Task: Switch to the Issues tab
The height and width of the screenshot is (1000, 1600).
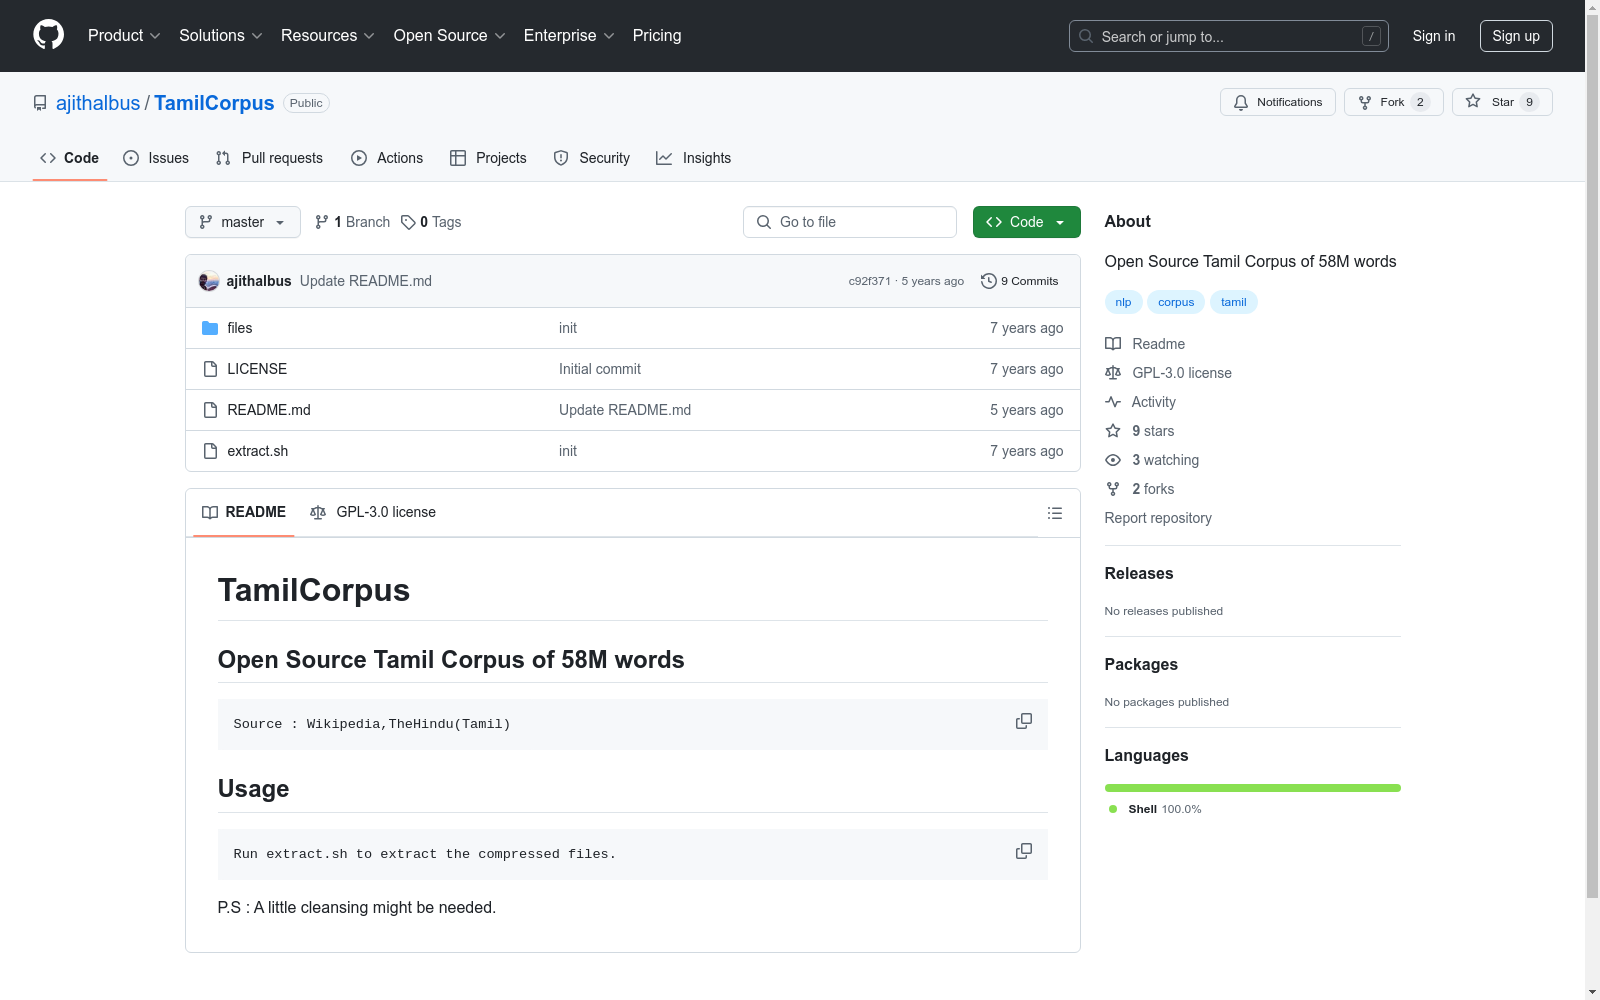Action: [156, 158]
